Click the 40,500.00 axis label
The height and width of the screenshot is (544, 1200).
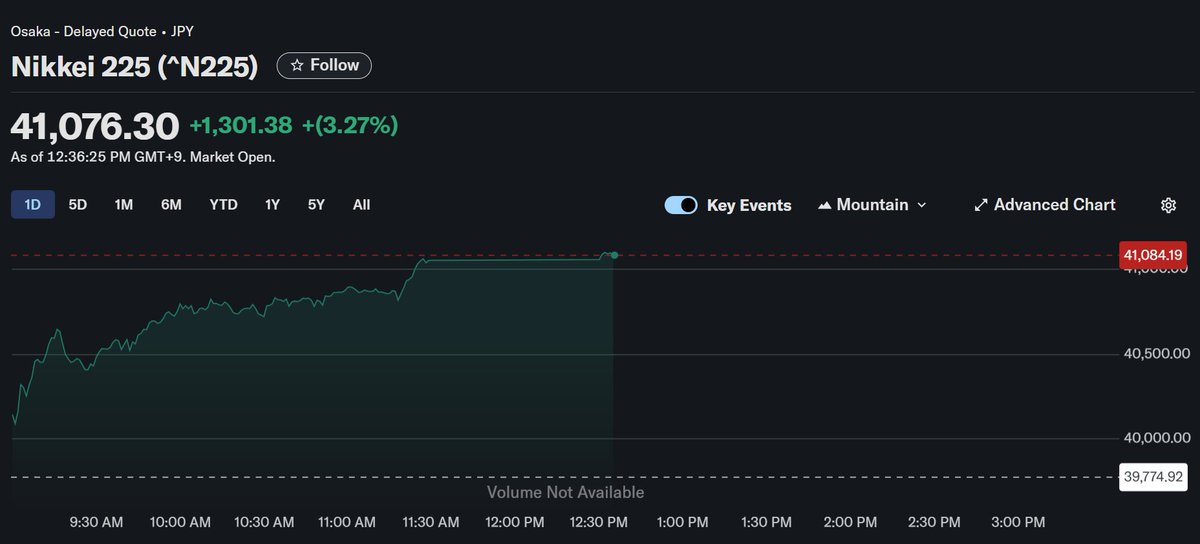[1156, 354]
